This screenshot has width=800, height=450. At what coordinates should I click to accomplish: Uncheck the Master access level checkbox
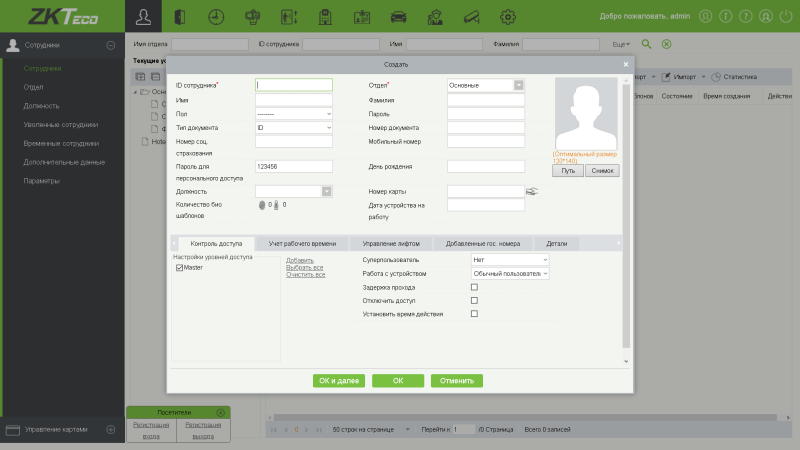179,267
